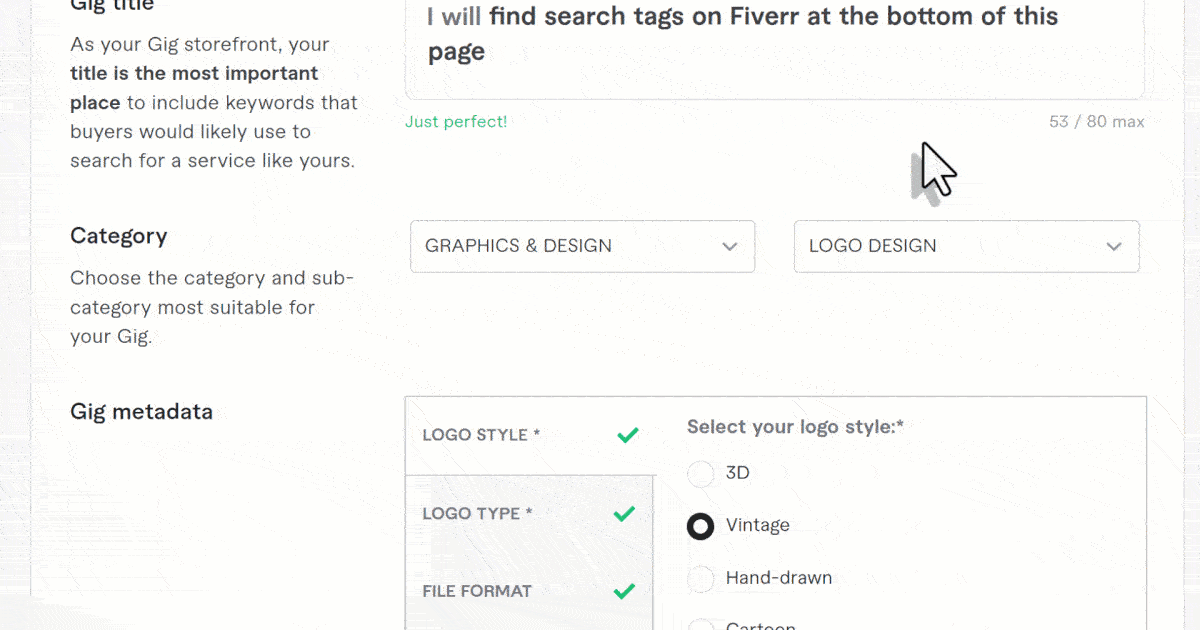Screen dimensions: 1200x630
Task: Select the 3D logo style
Action: [x=701, y=473]
